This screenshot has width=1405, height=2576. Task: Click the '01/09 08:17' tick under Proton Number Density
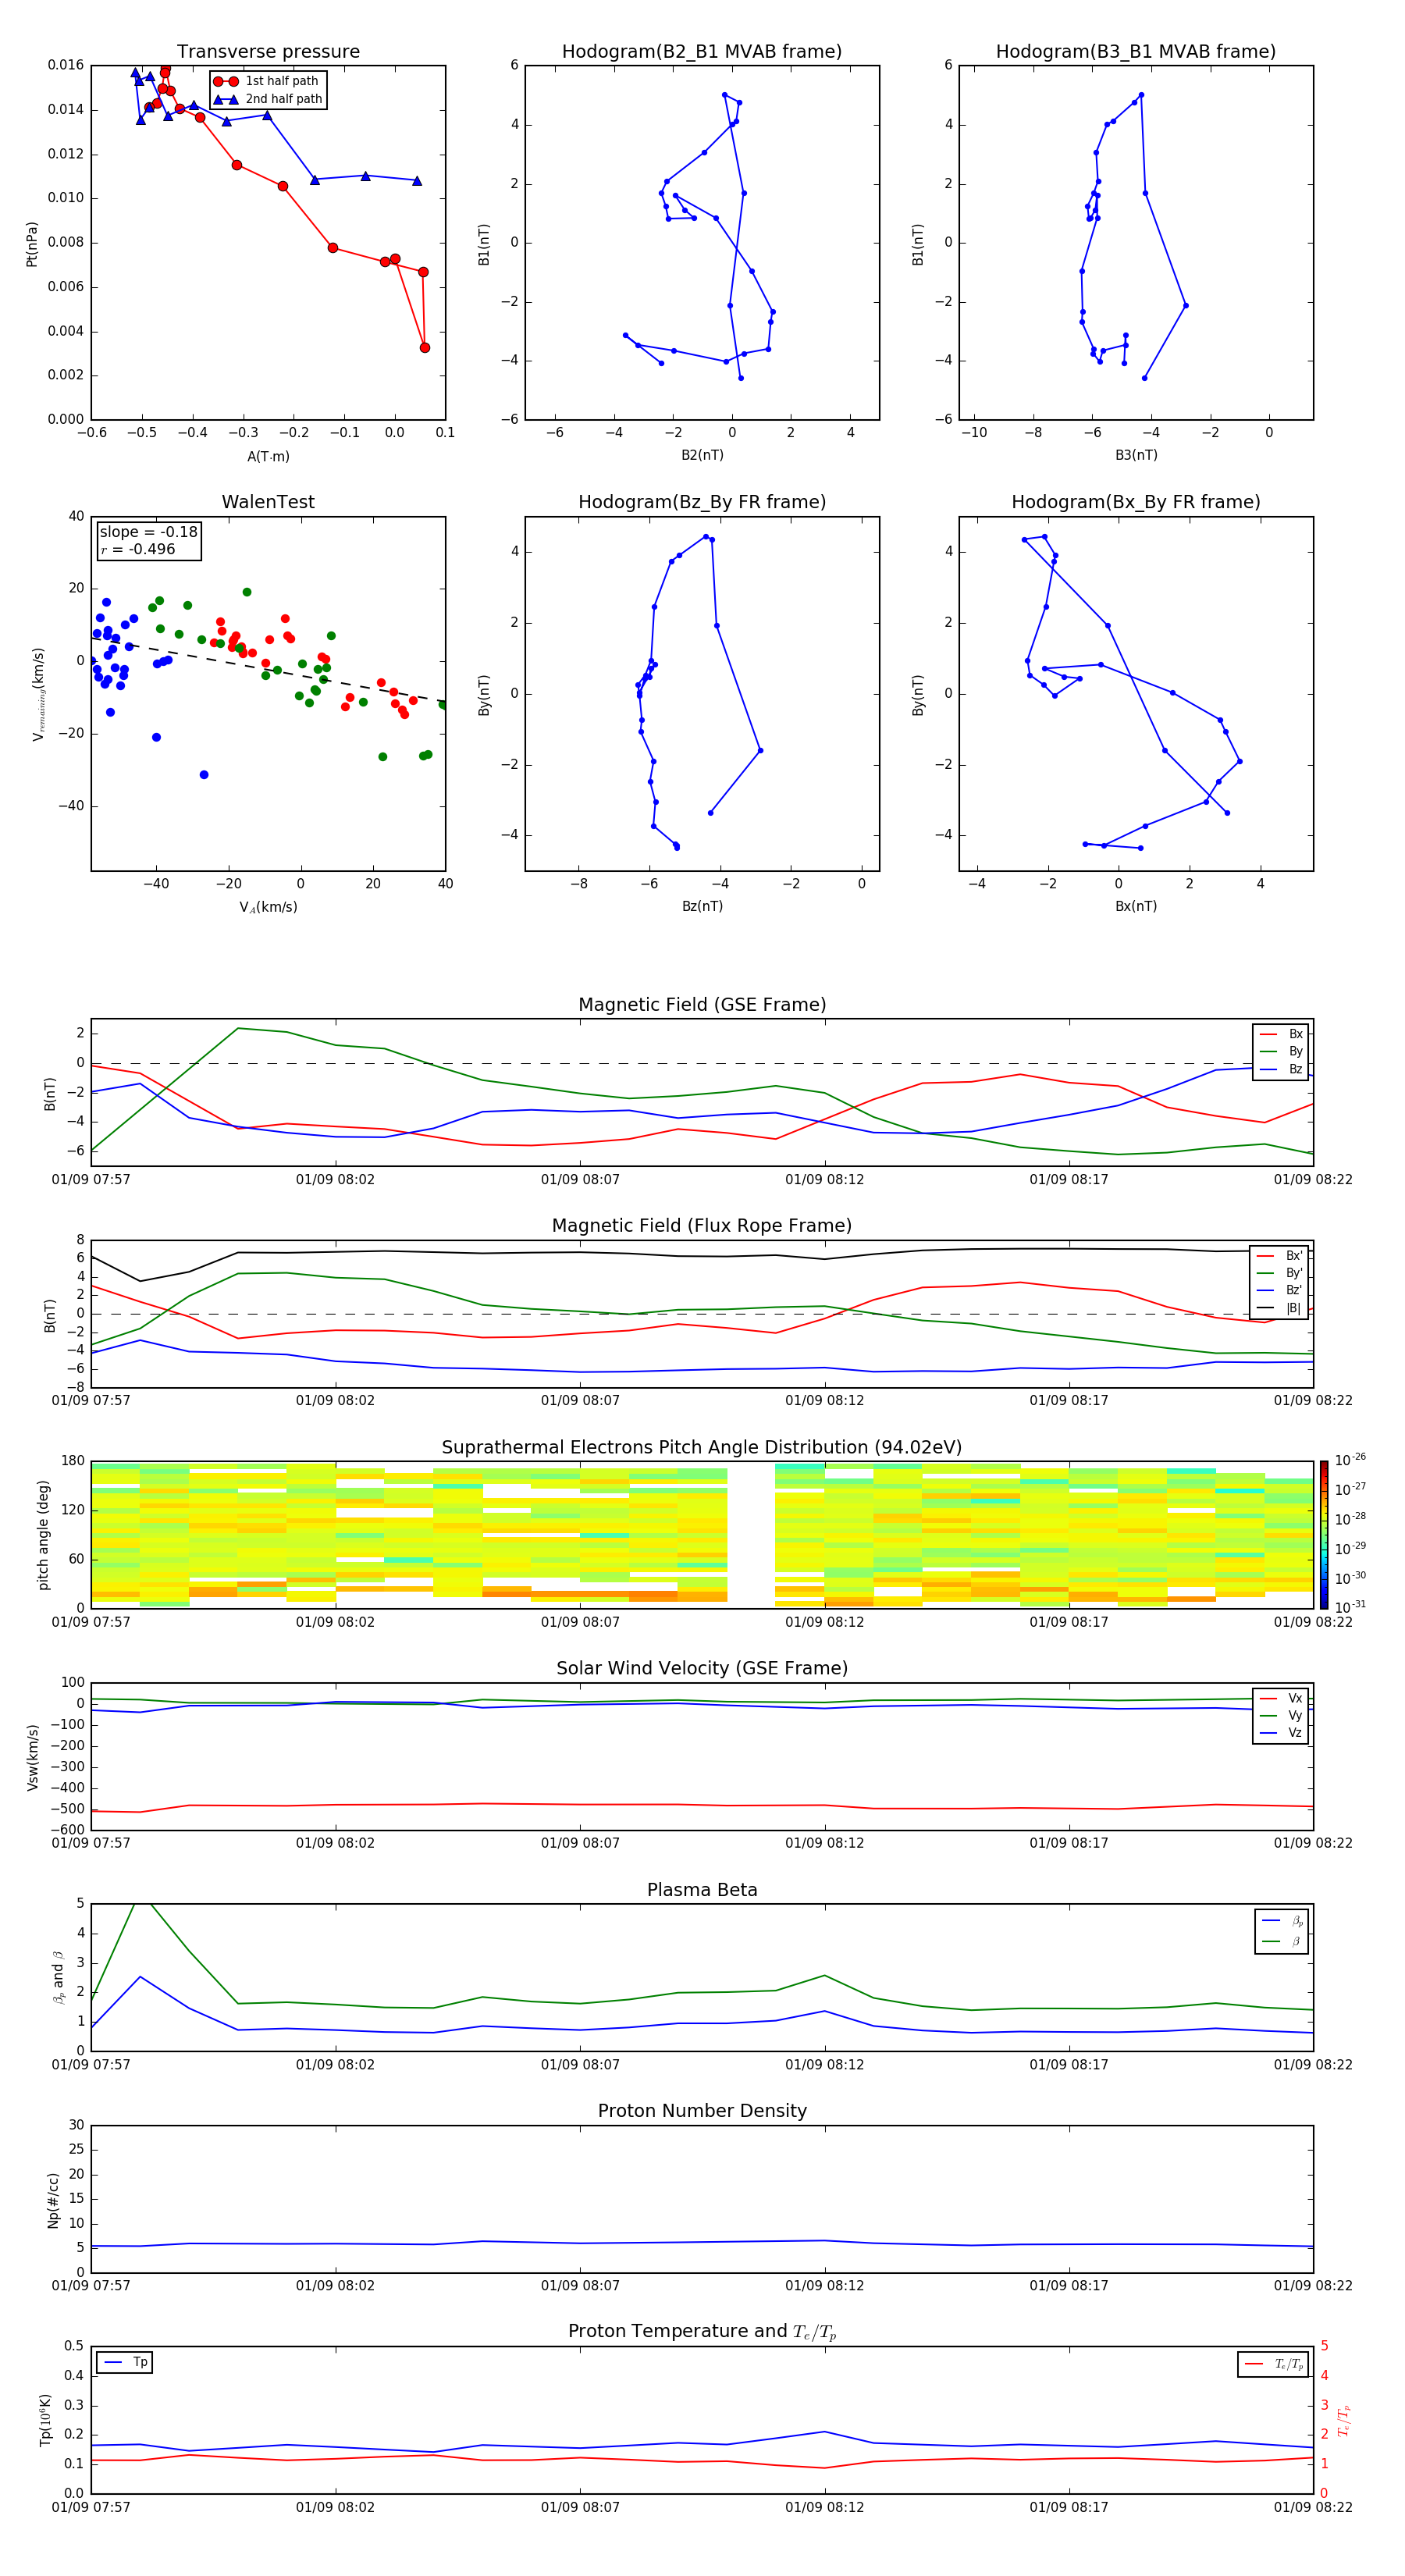click(1069, 2286)
